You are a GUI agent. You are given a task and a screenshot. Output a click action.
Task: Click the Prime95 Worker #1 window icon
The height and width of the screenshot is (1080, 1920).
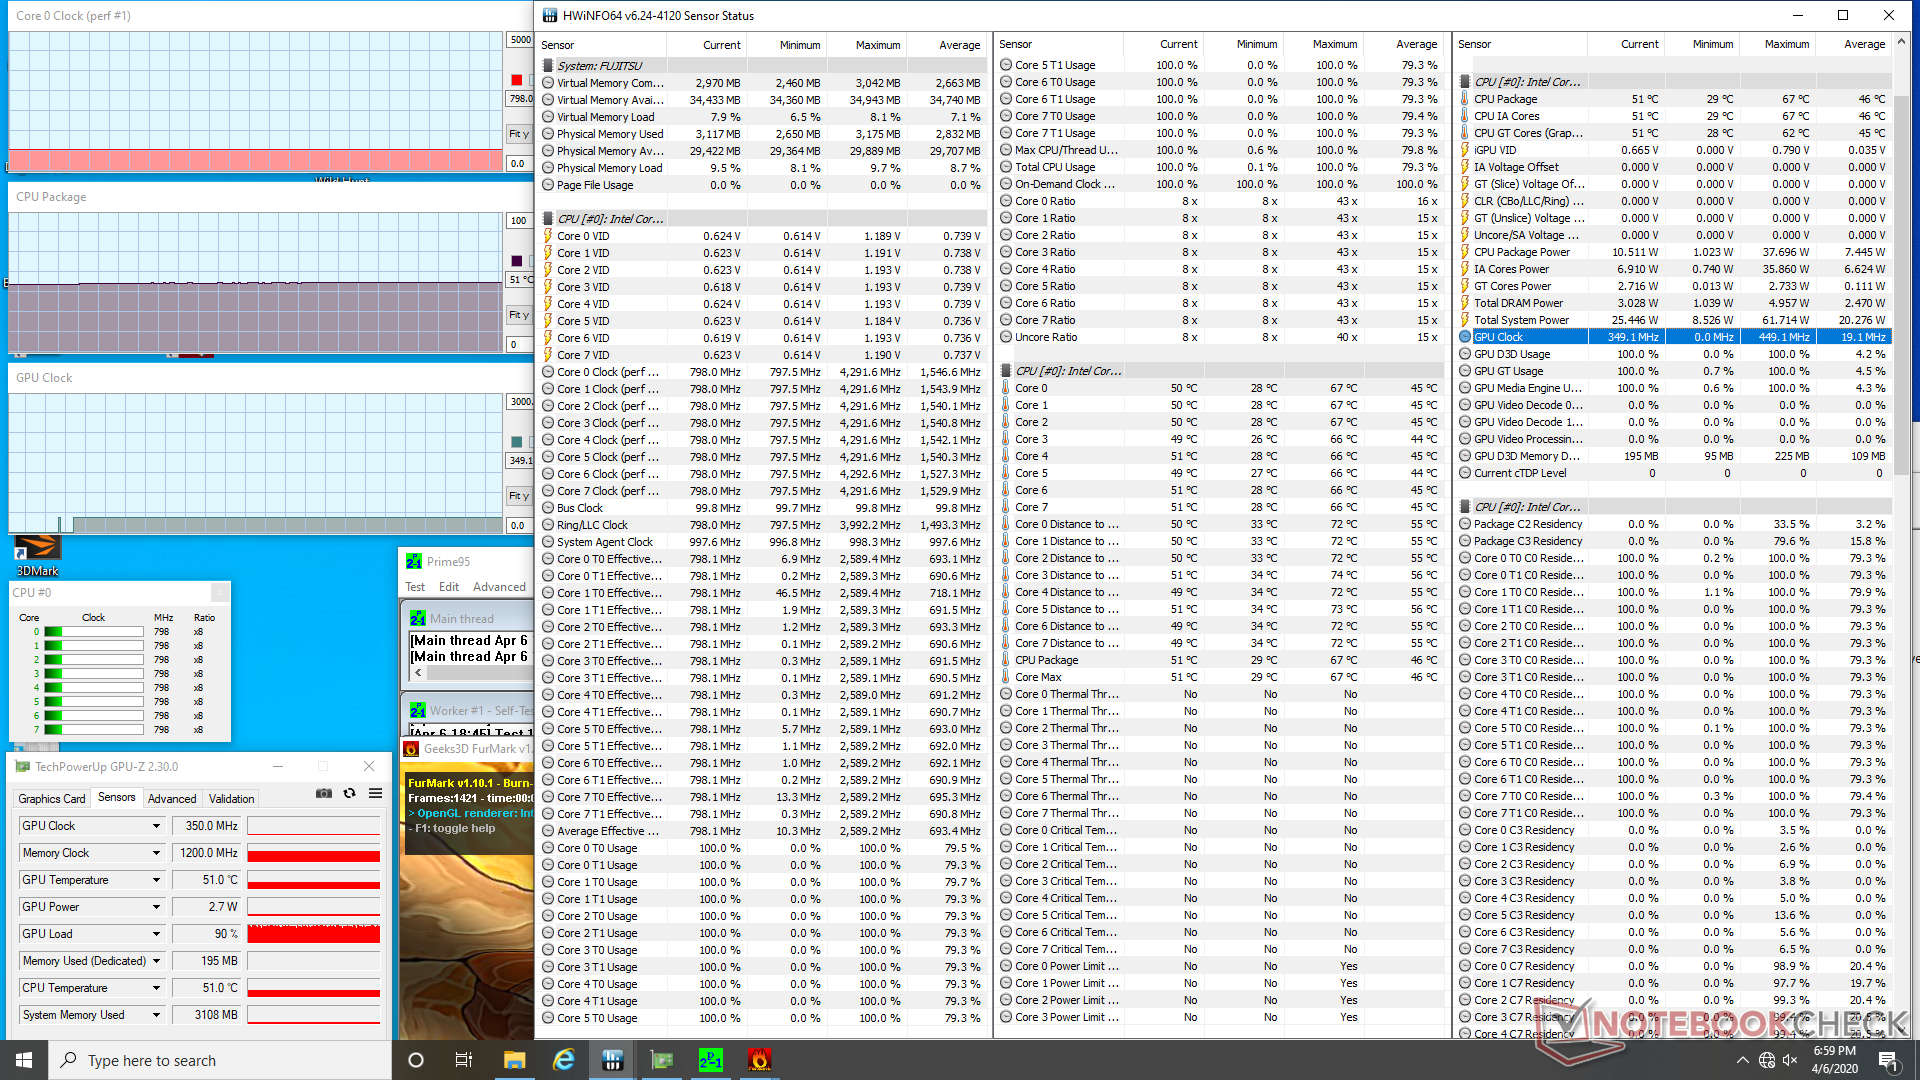coord(418,711)
